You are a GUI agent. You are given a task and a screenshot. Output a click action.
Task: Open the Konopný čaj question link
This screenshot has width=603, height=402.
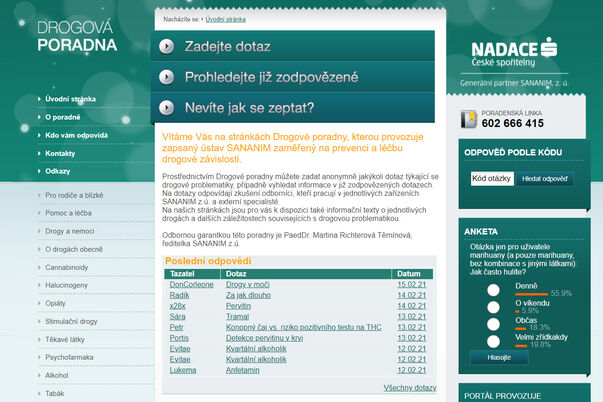[x=289, y=327]
